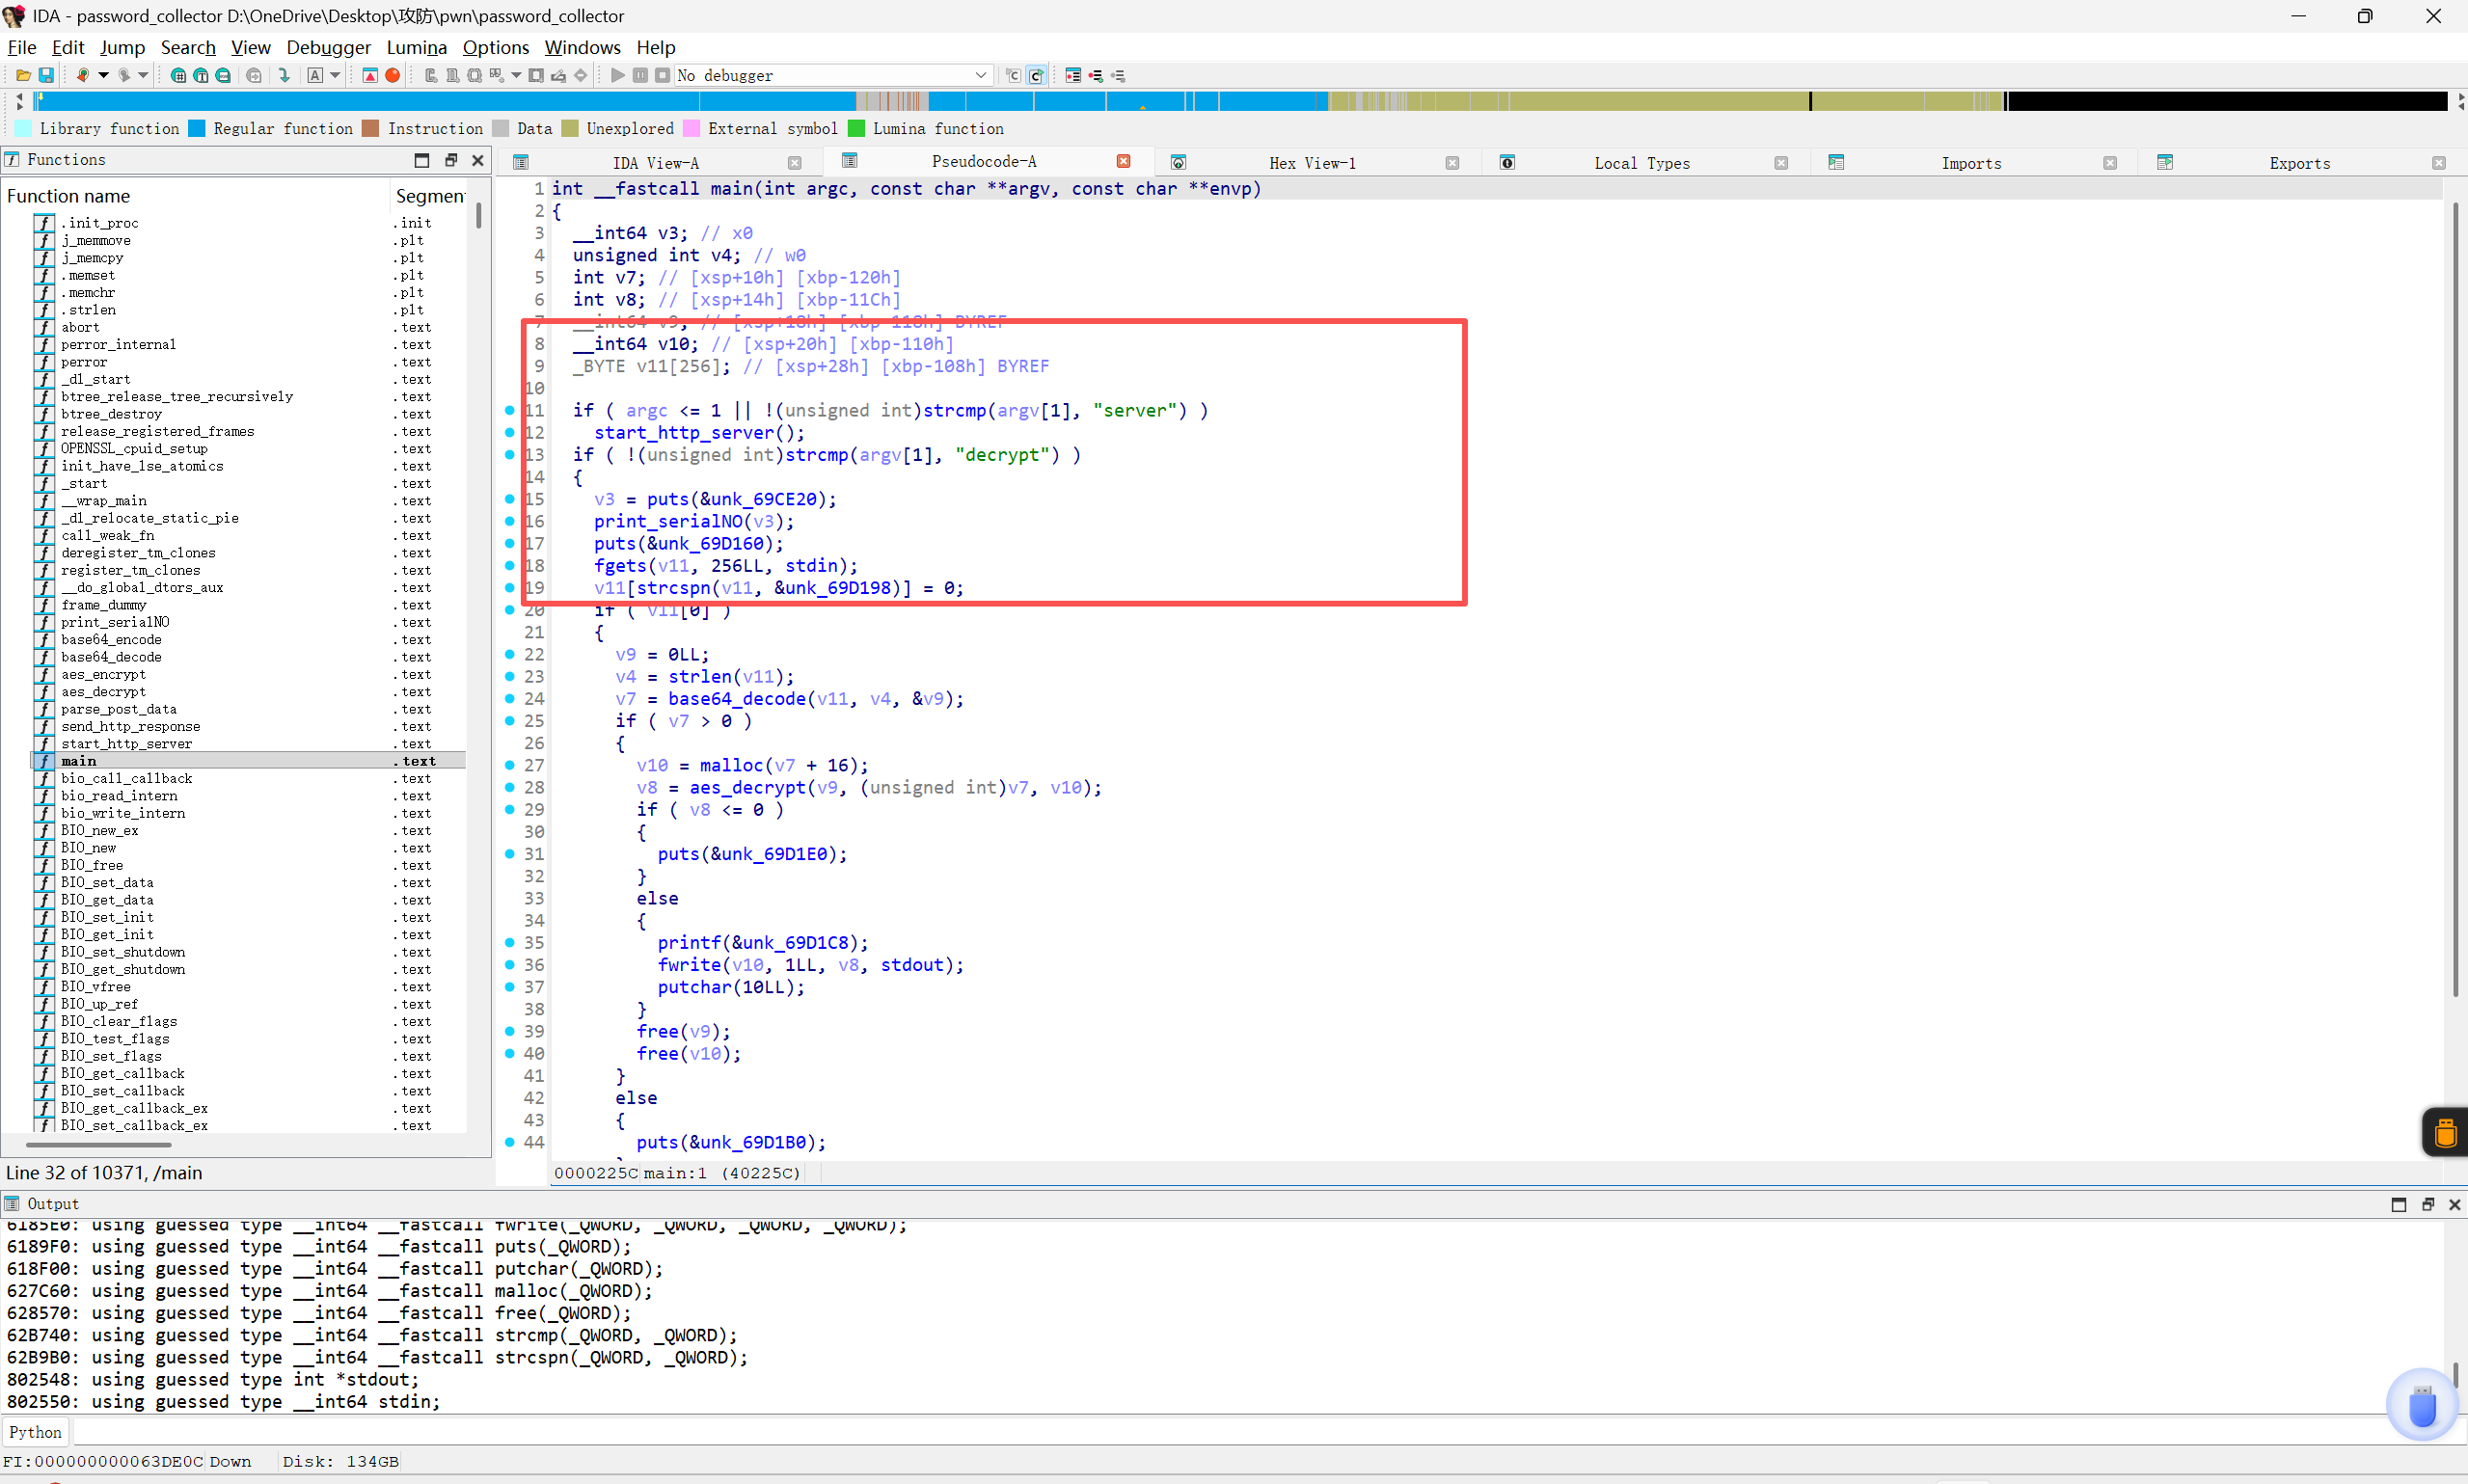2468x1484 pixels.
Task: Switch to the Exports tab
Action: pyautogui.click(x=2299, y=163)
